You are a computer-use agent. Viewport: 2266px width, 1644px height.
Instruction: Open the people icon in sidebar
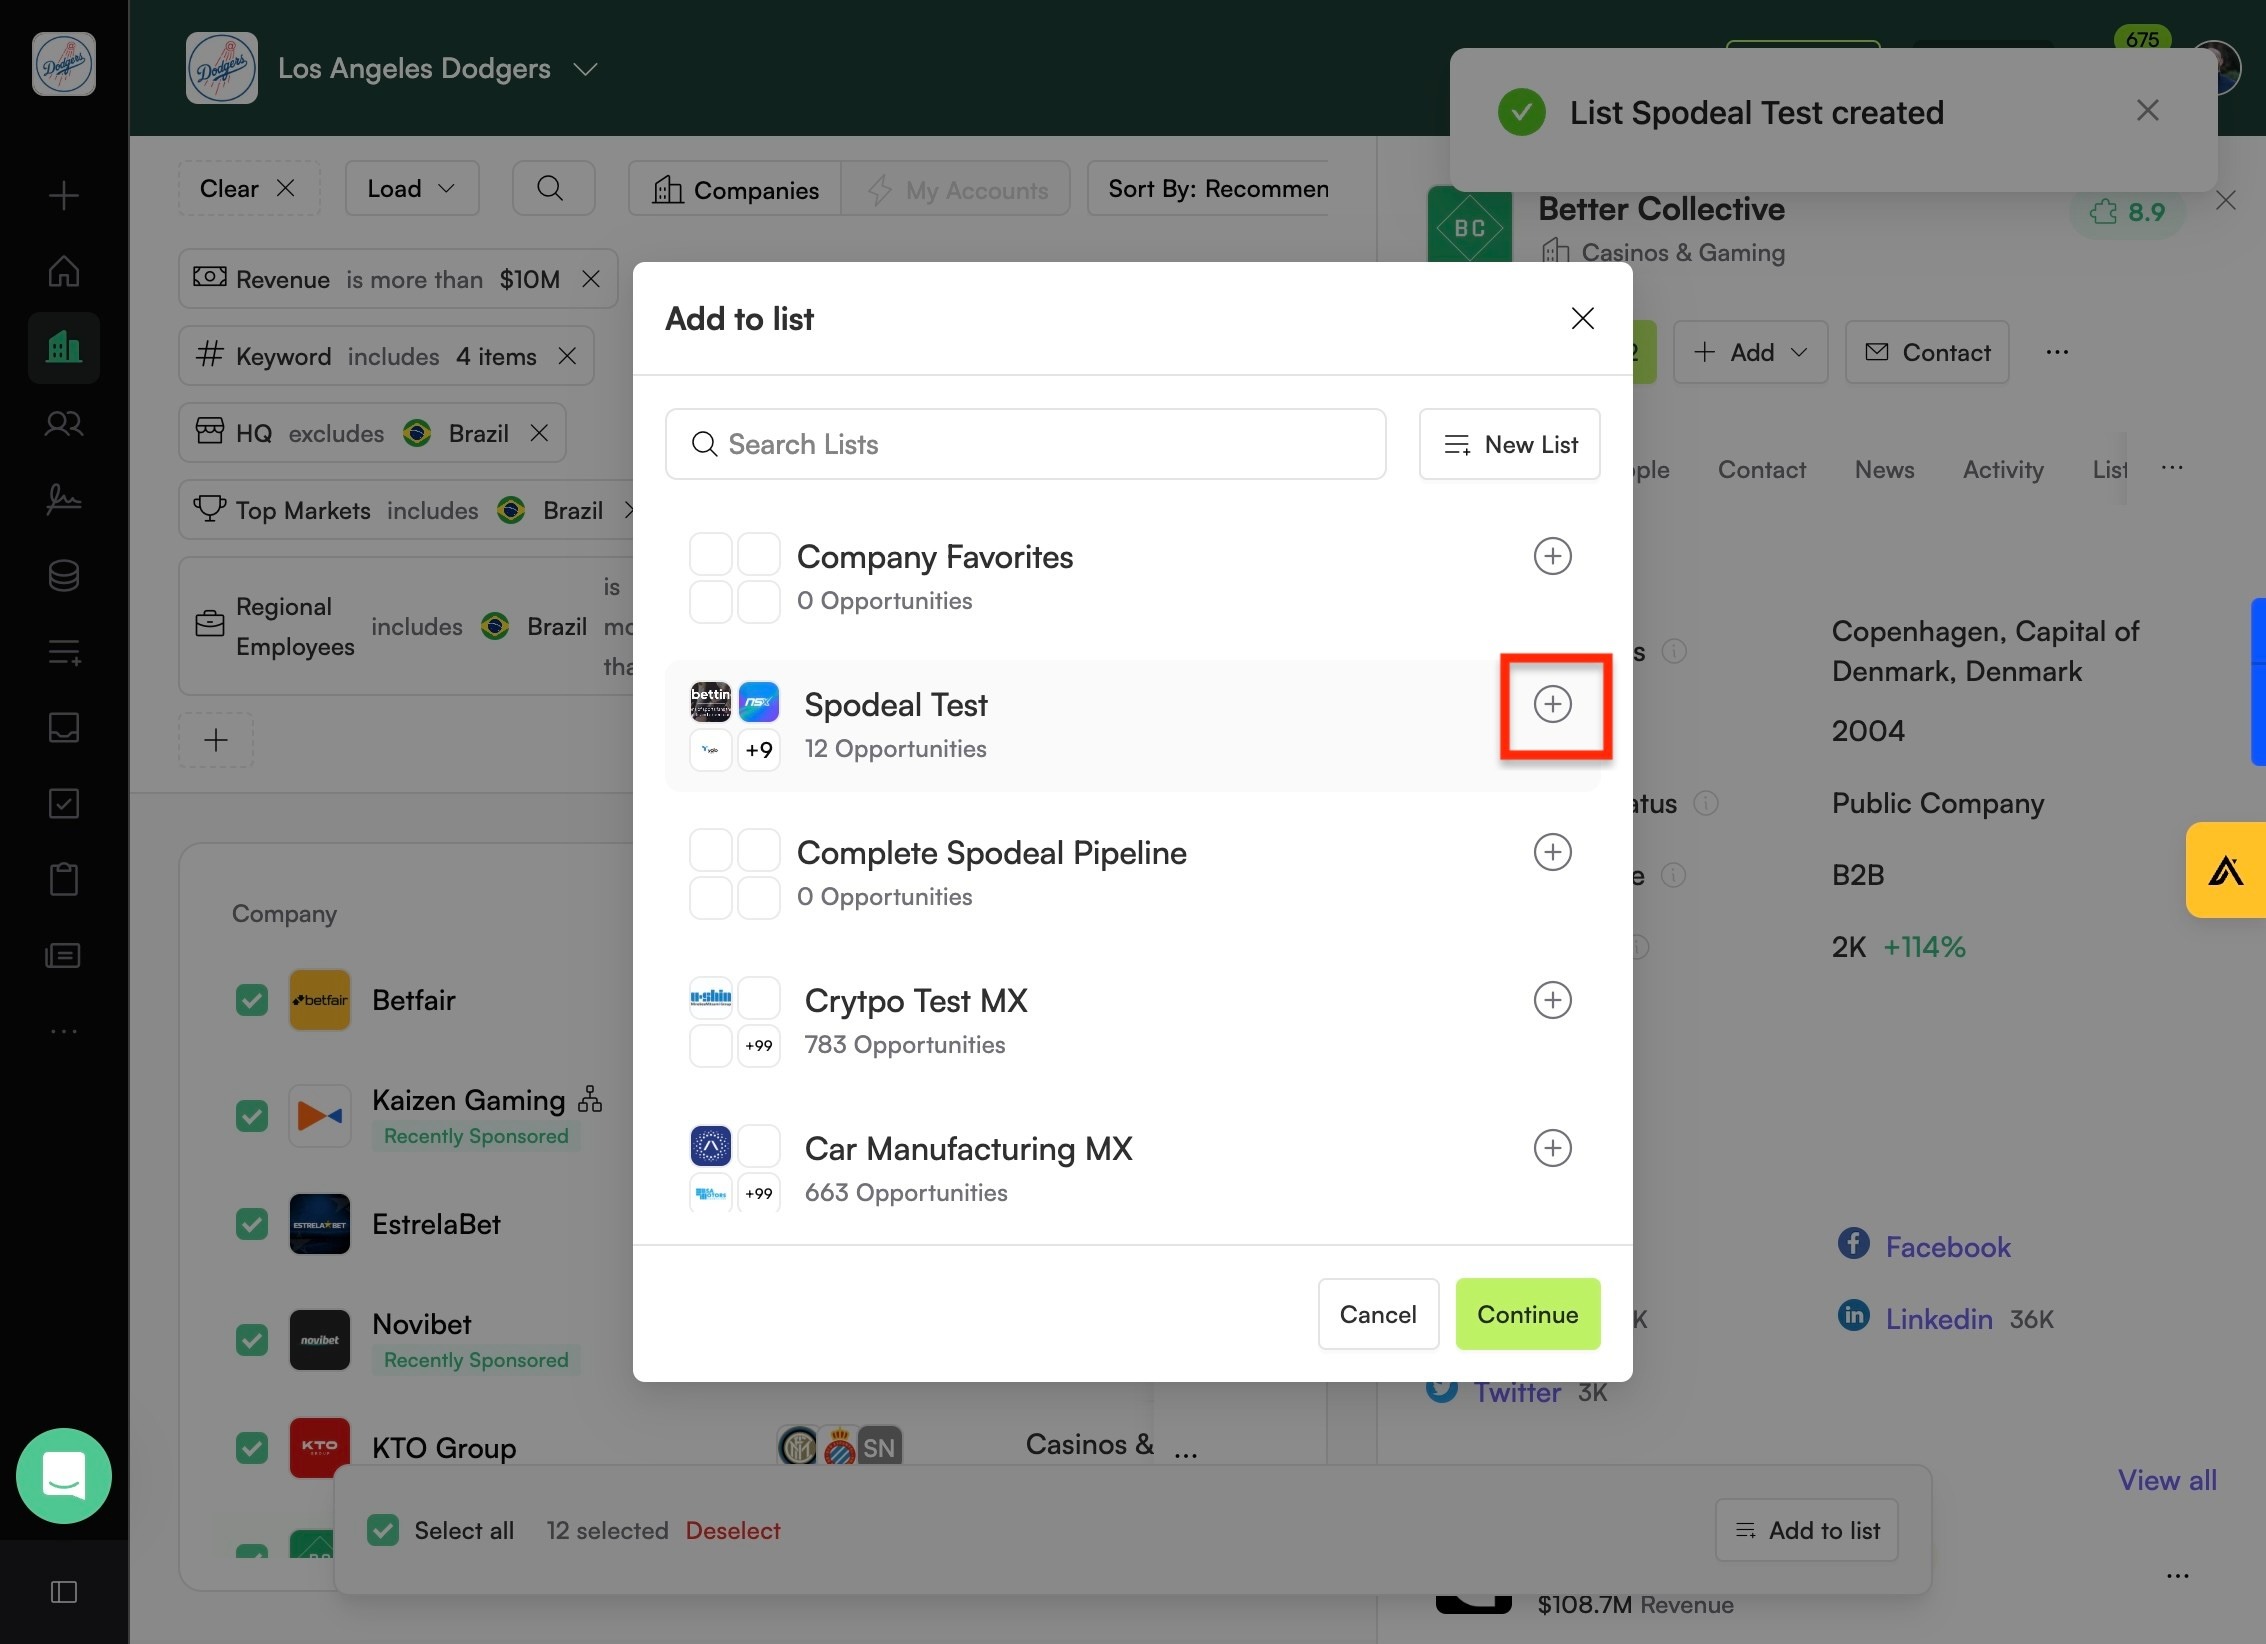[64, 423]
